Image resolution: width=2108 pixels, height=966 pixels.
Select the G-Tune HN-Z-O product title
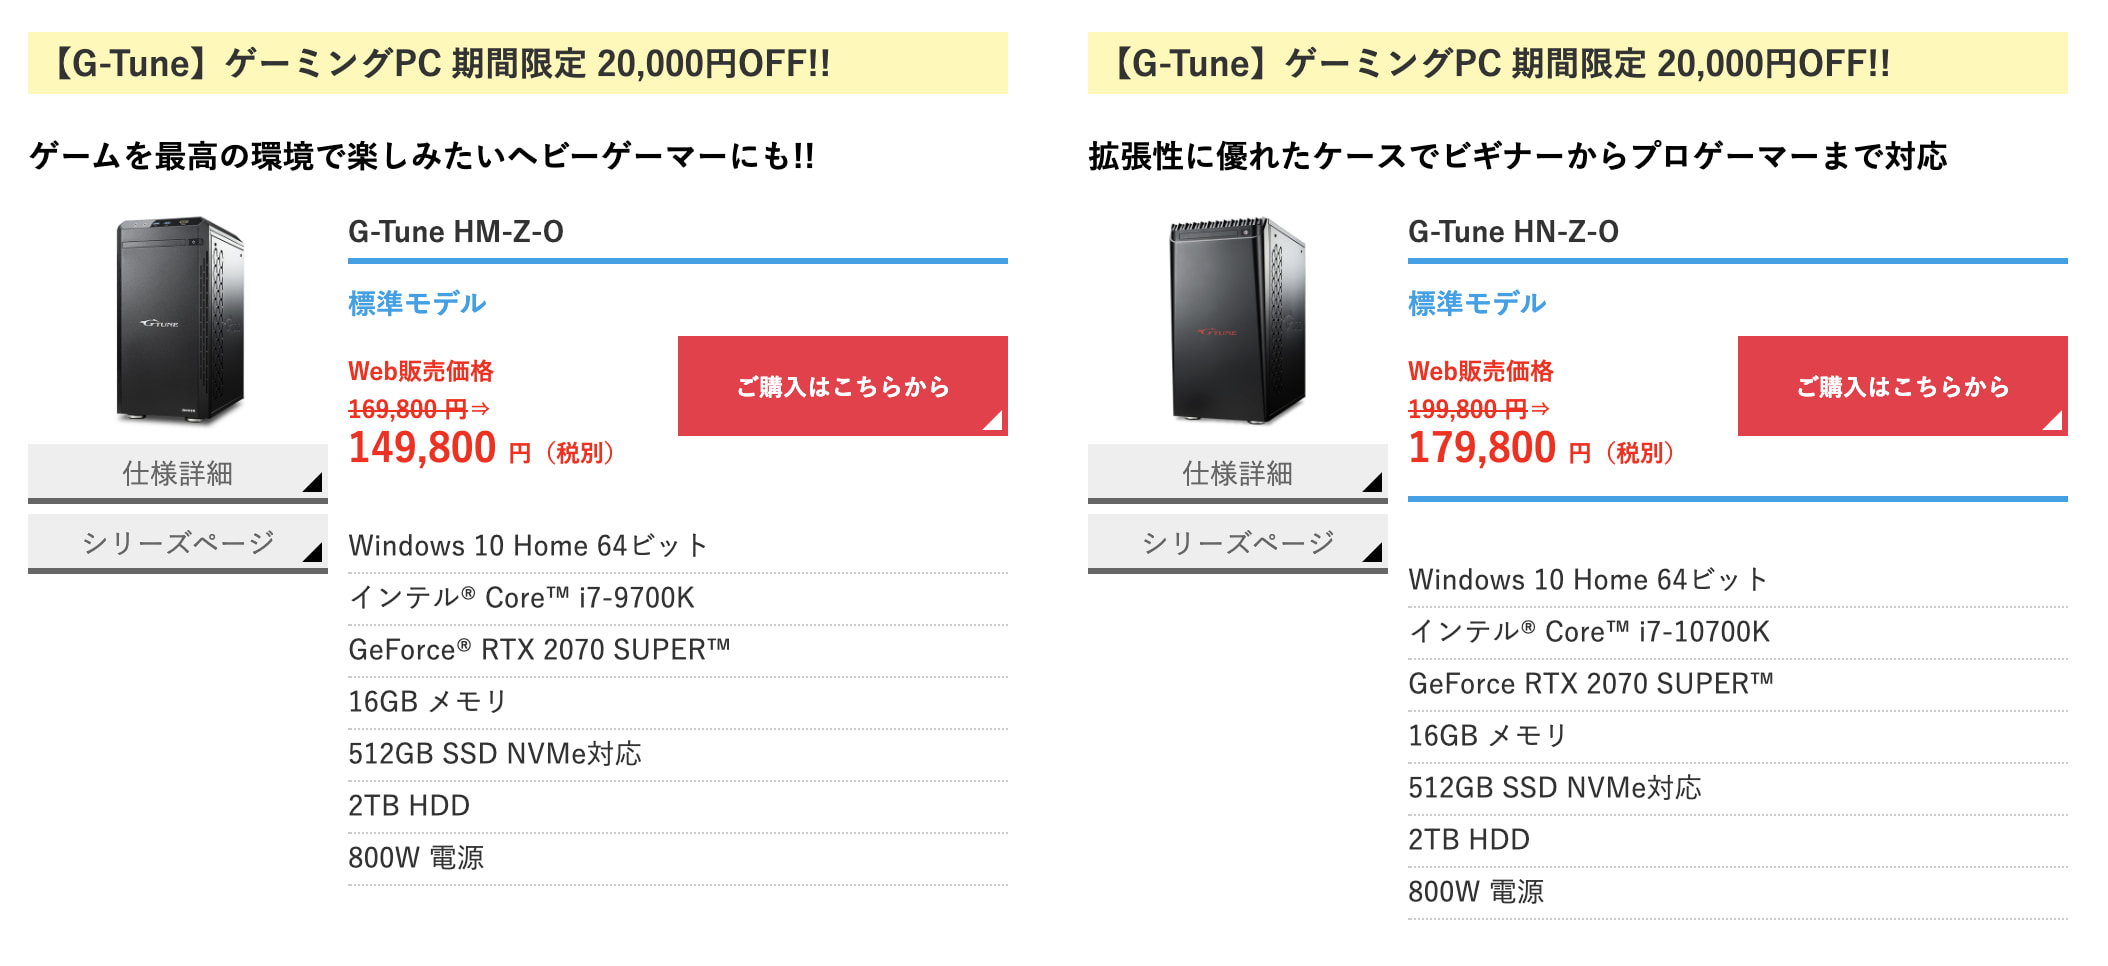click(1513, 232)
